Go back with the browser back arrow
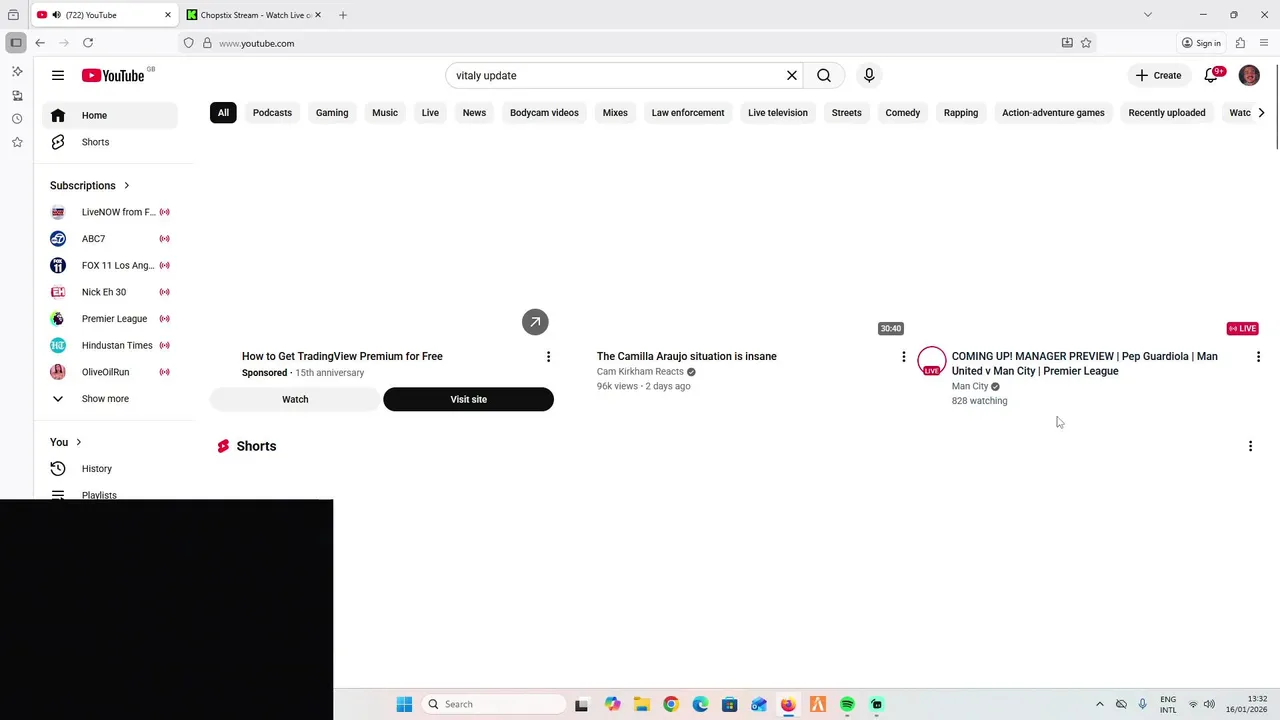Screen dimensions: 1280x720 [40, 43]
